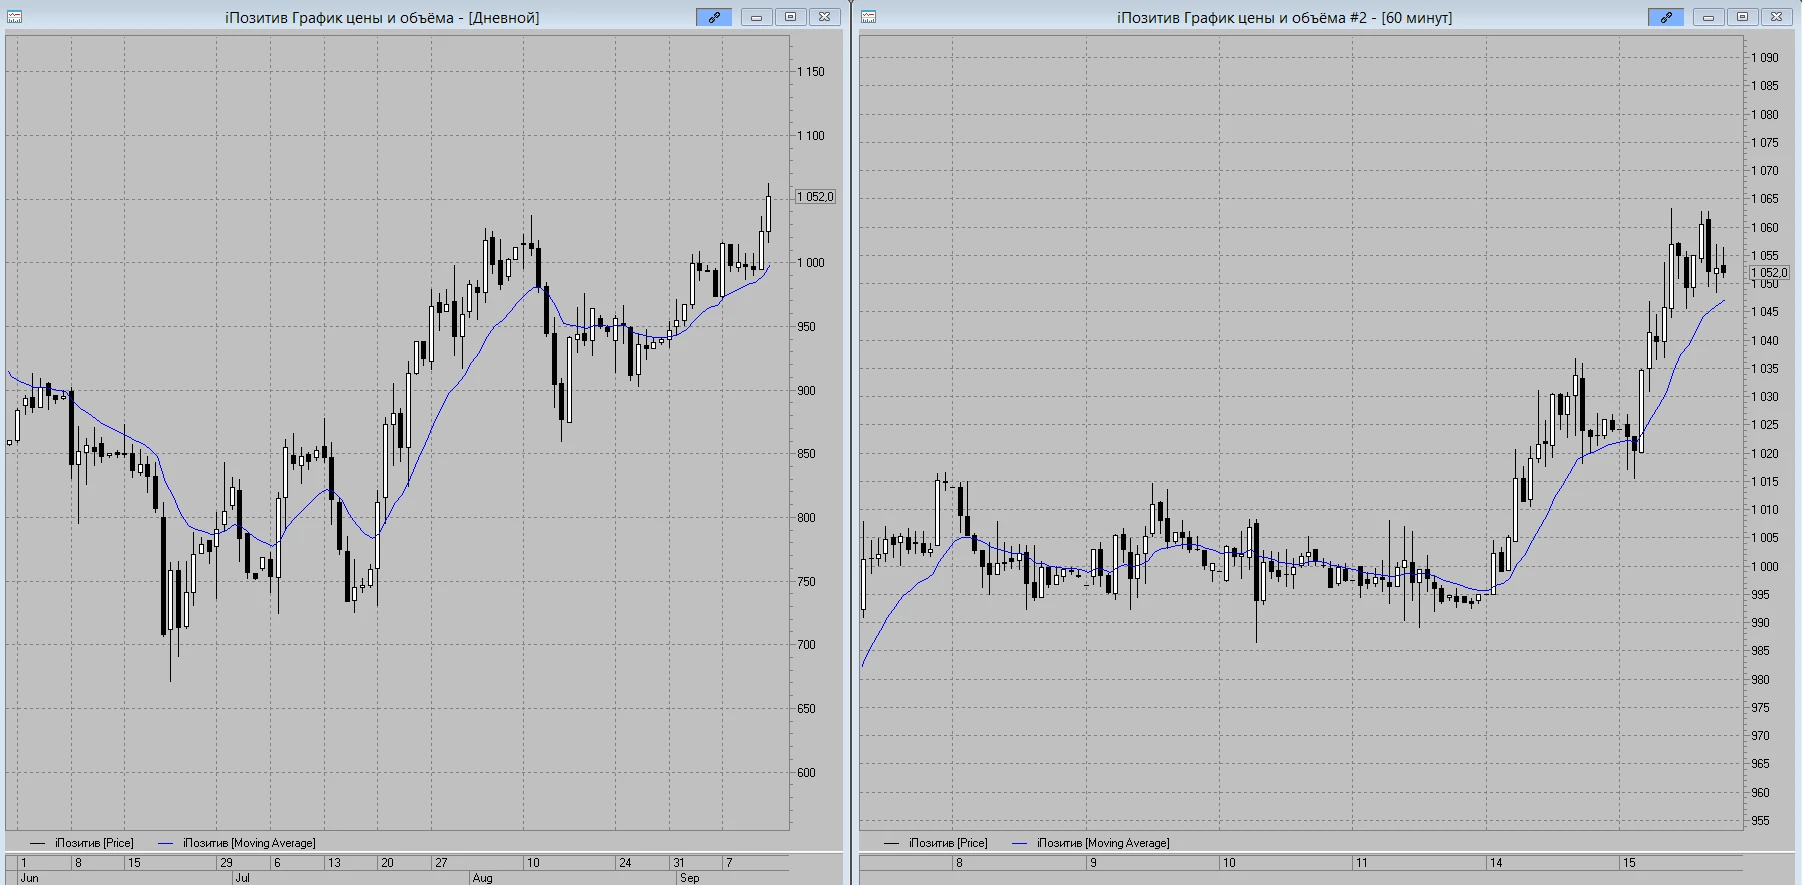
Task: Click 'iПозитив [Price]' legend in the 60-minute chart
Action: coord(948,843)
